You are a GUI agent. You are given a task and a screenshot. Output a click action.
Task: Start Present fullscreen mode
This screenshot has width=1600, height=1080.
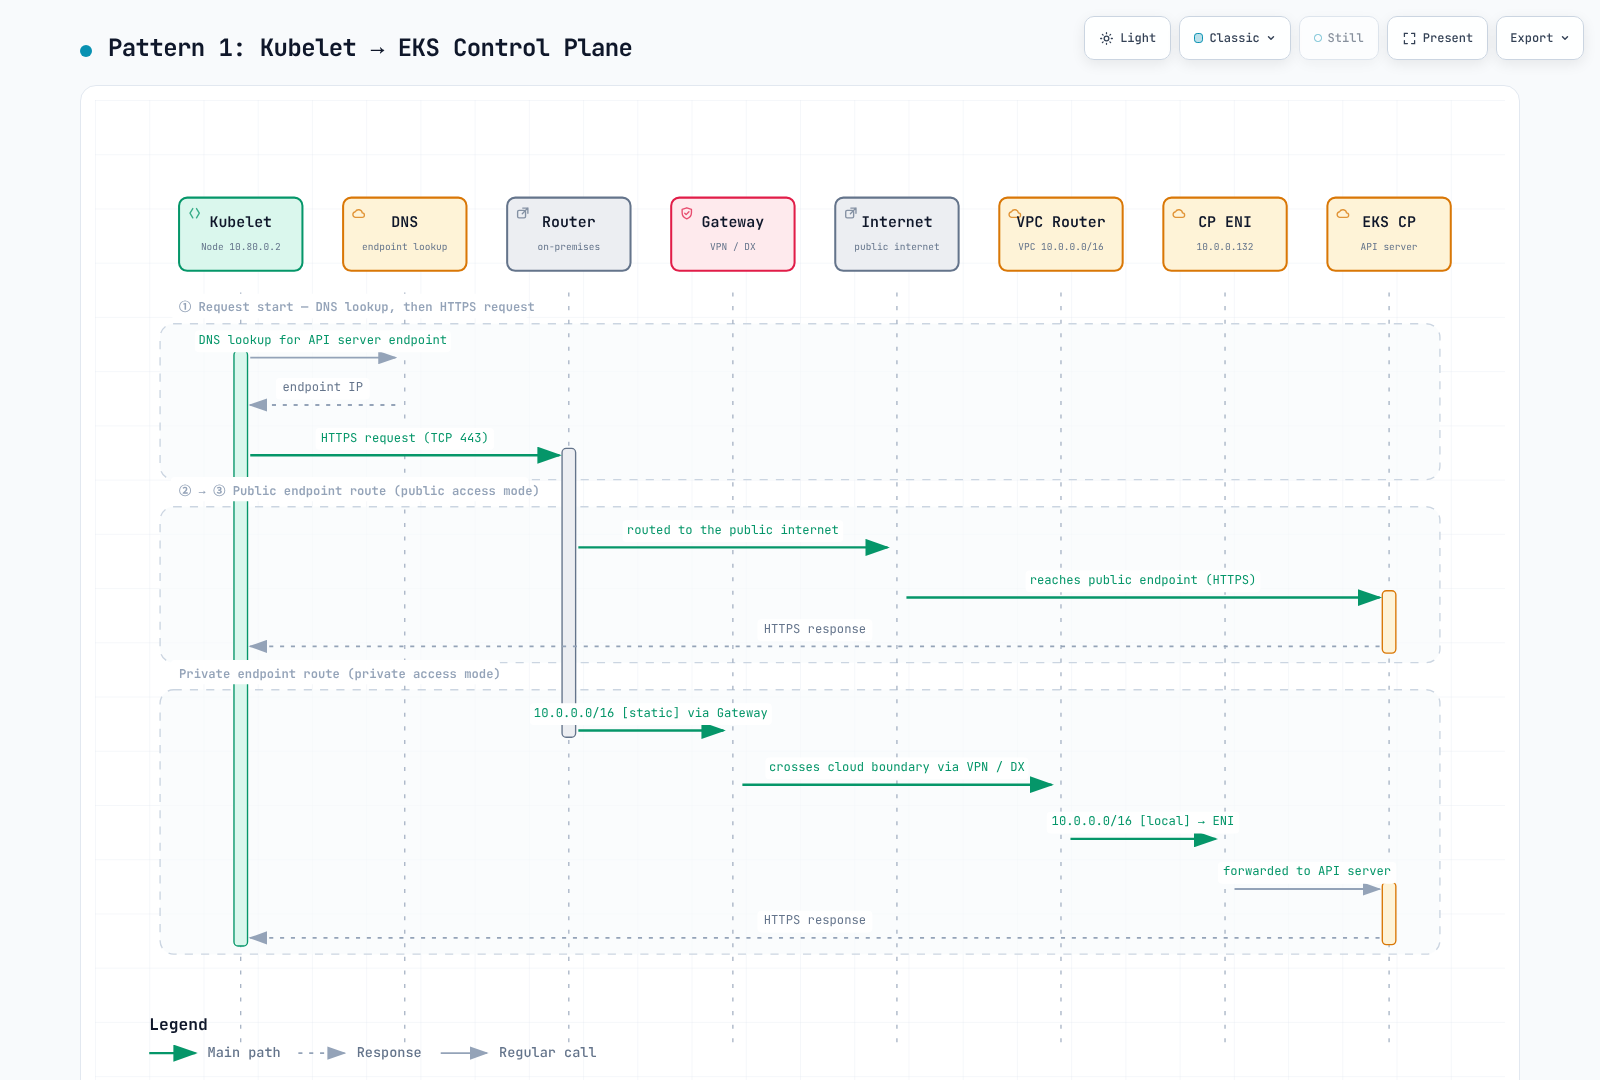pyautogui.click(x=1437, y=38)
